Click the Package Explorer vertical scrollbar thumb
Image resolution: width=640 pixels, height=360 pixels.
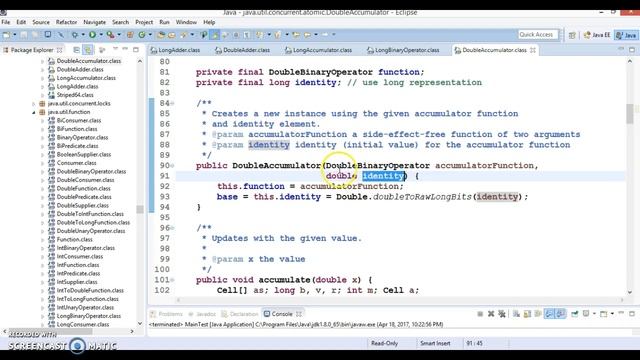[x=140, y=209]
